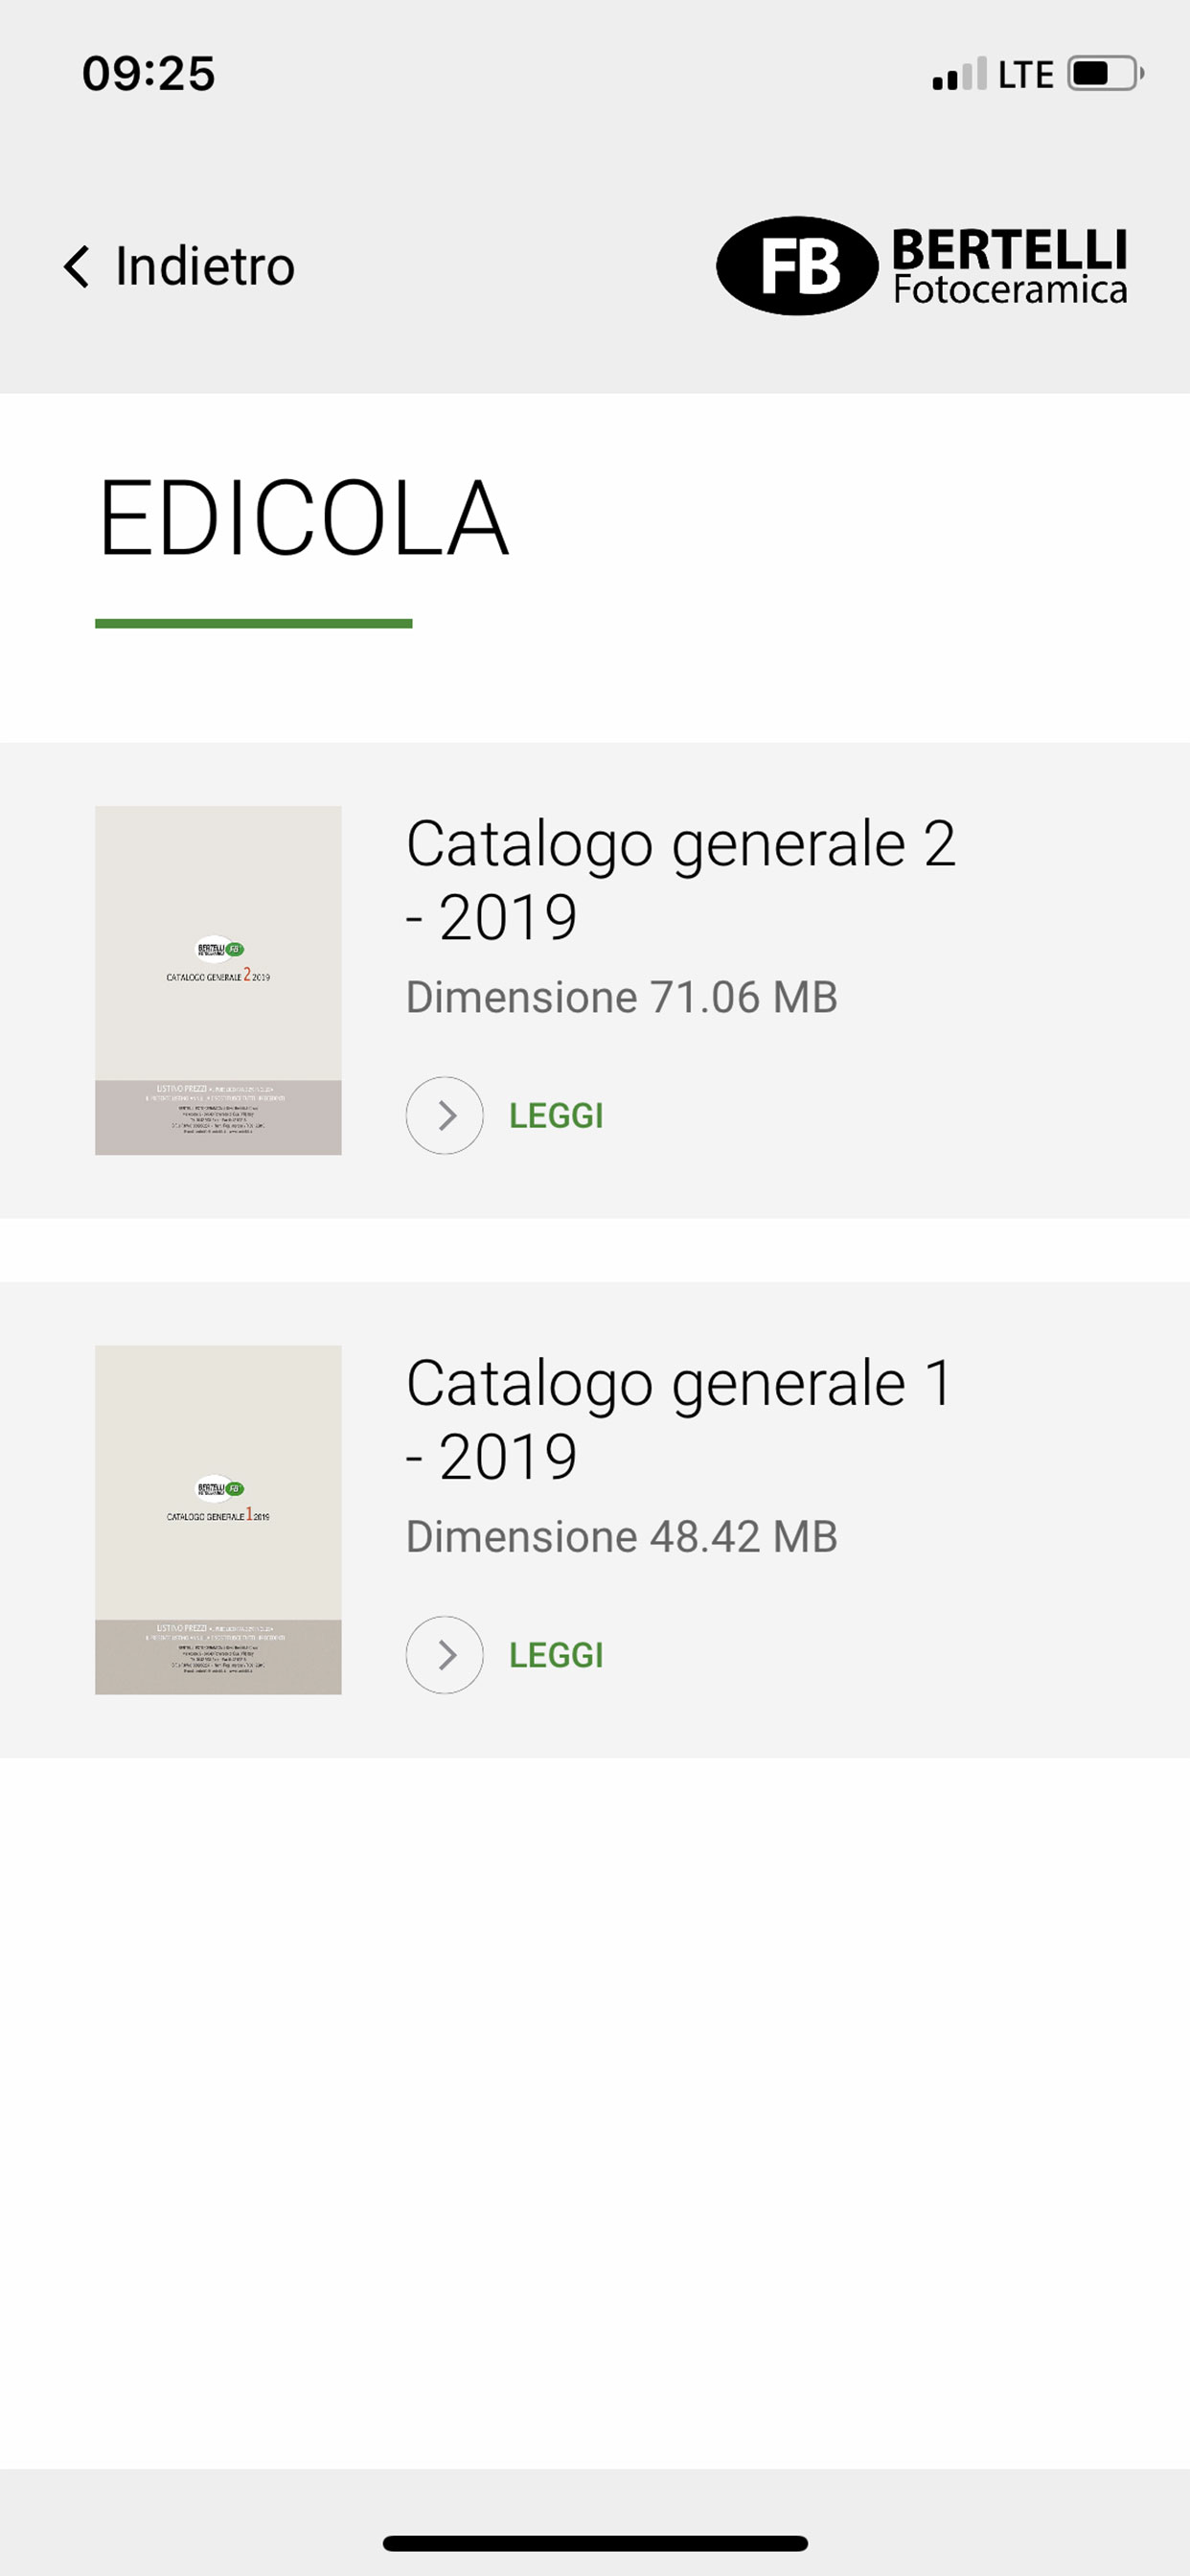Screen dimensions: 1190x2576
Task: Open the Catalogo generale 2 cover thumbnail
Action: [x=218, y=980]
